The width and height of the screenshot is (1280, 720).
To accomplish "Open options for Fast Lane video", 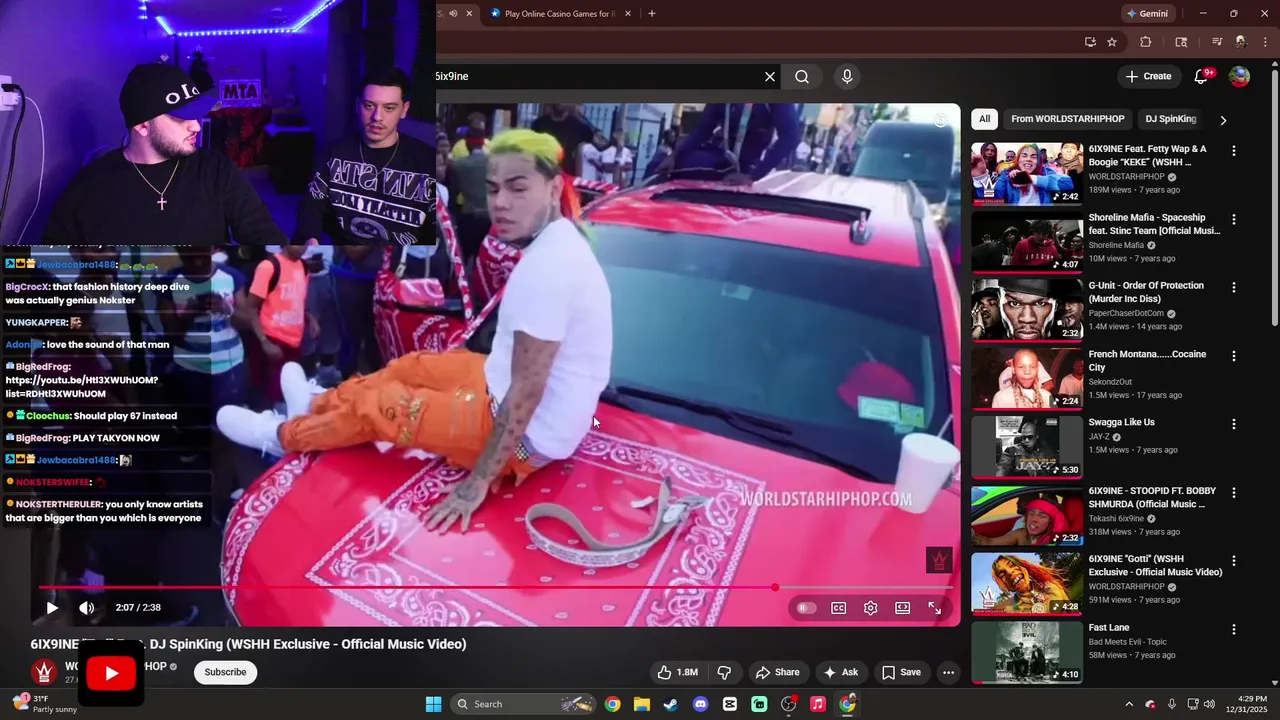I will [1234, 629].
